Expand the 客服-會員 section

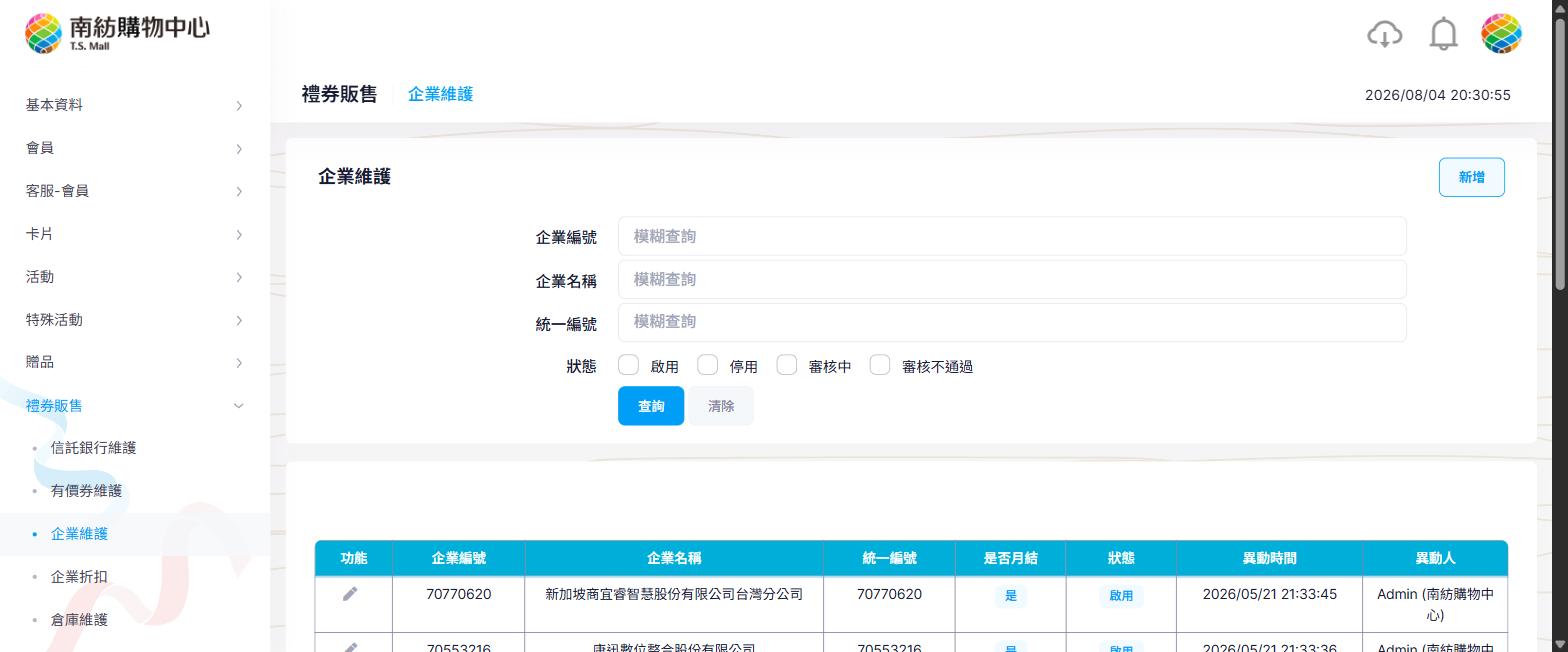tap(135, 191)
